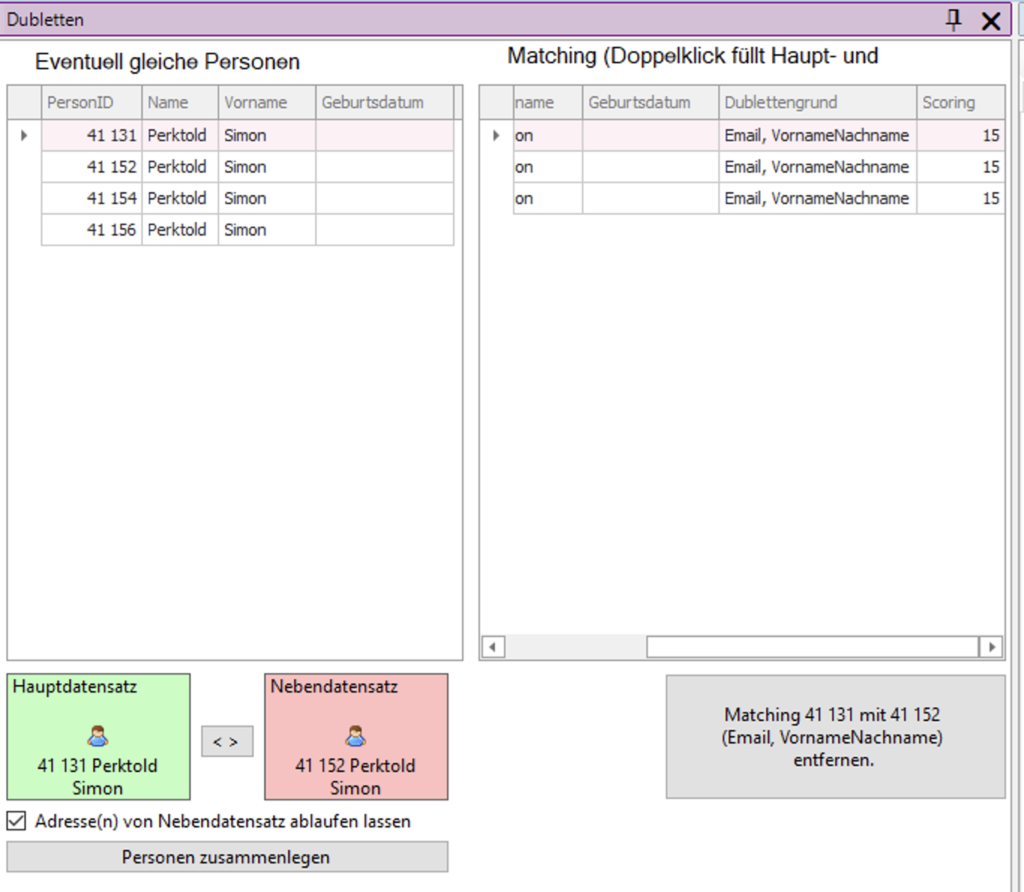The width and height of the screenshot is (1024, 892).
Task: Select person row 41 156
Action: point(248,229)
